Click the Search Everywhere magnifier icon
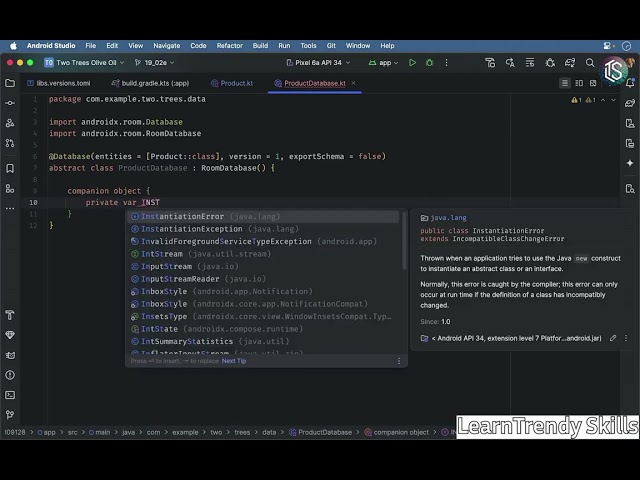 coord(590,62)
